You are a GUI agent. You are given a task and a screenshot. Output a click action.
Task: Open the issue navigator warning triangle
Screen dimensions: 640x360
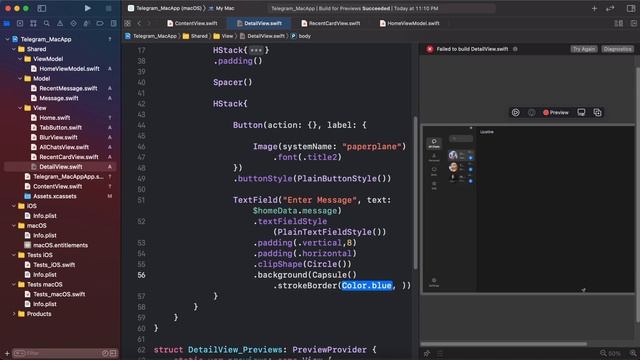click(60, 24)
